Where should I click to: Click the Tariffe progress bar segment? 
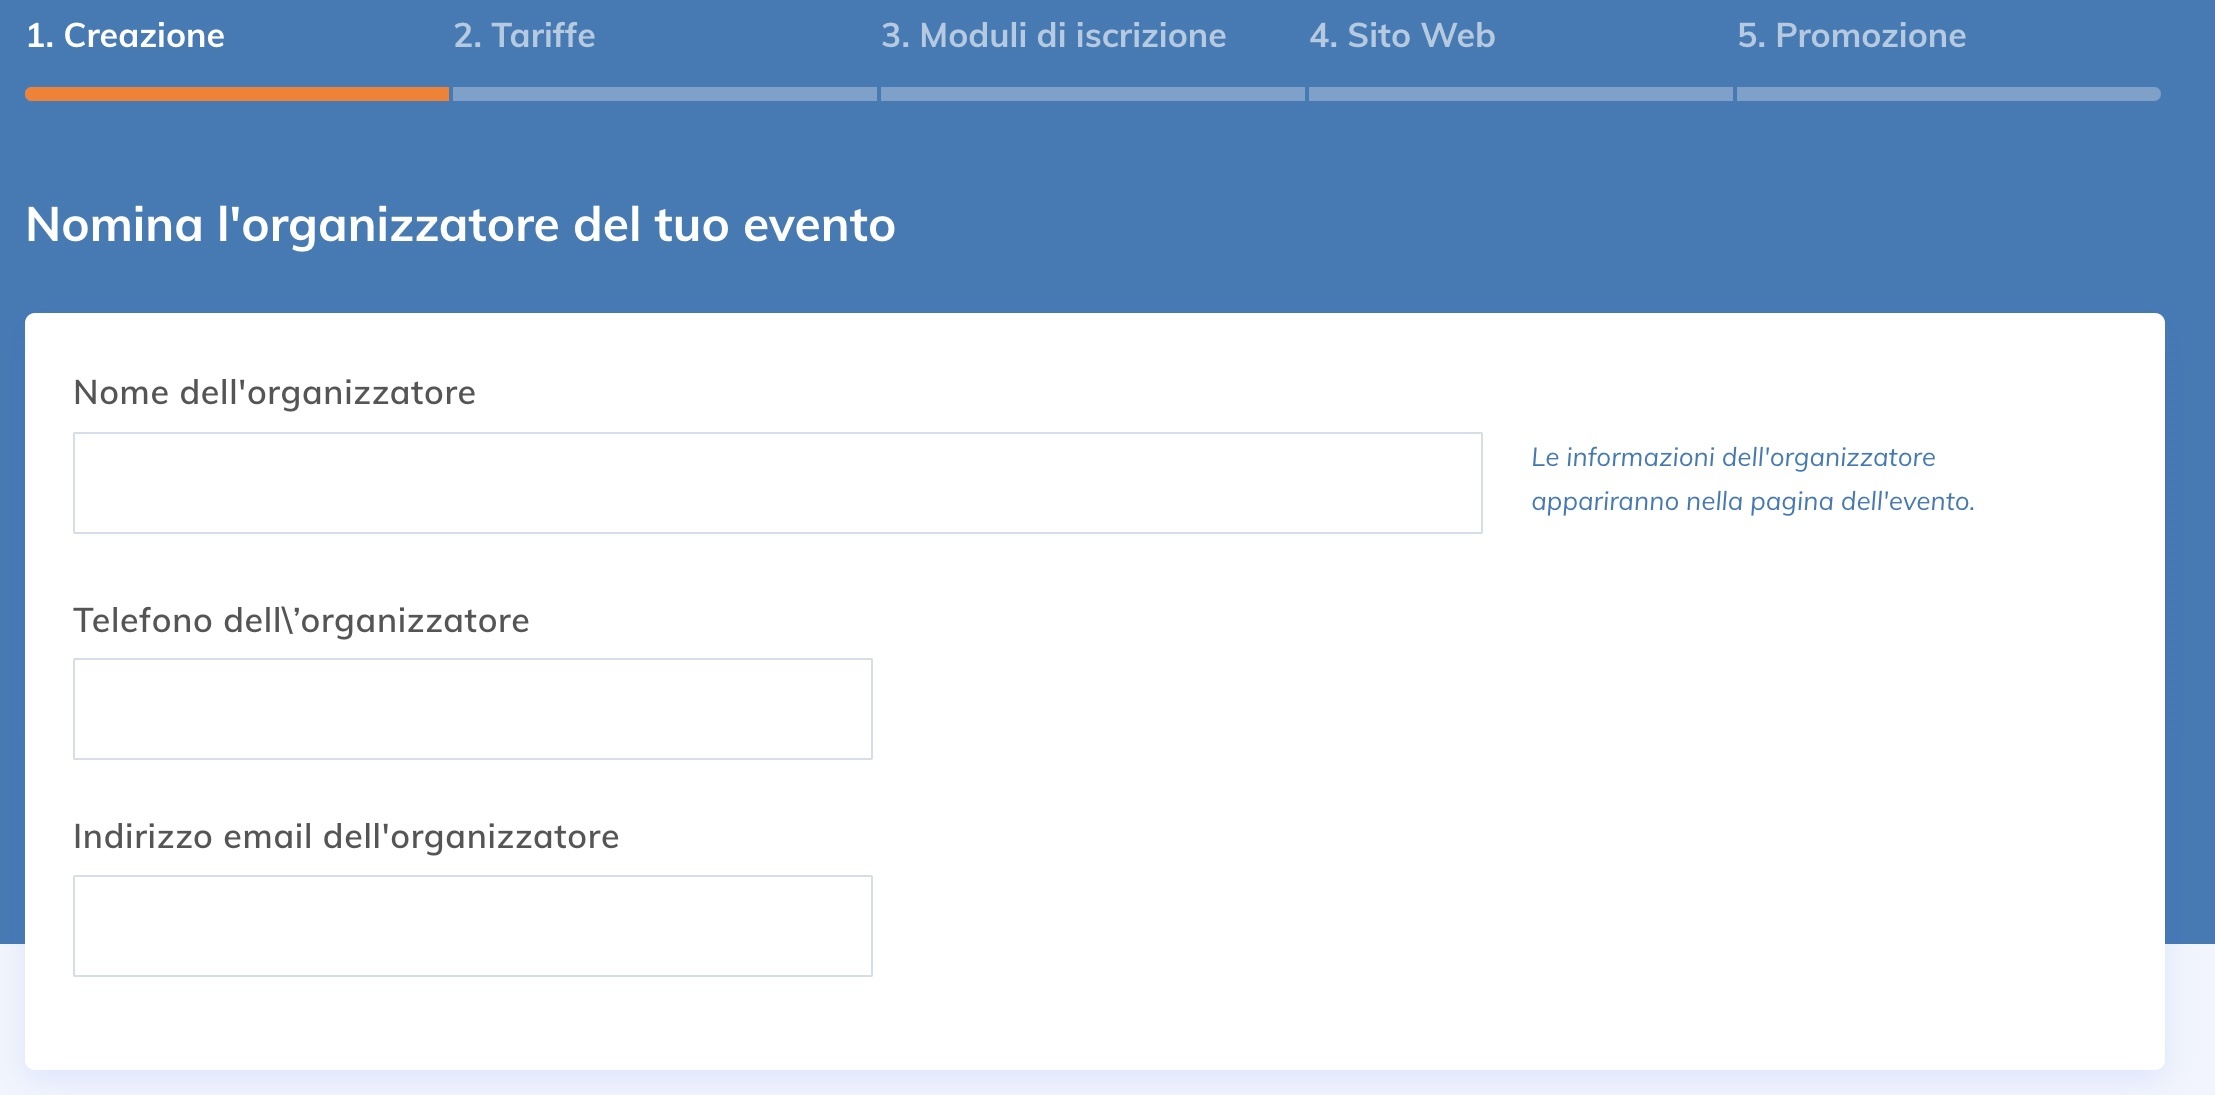[663, 94]
